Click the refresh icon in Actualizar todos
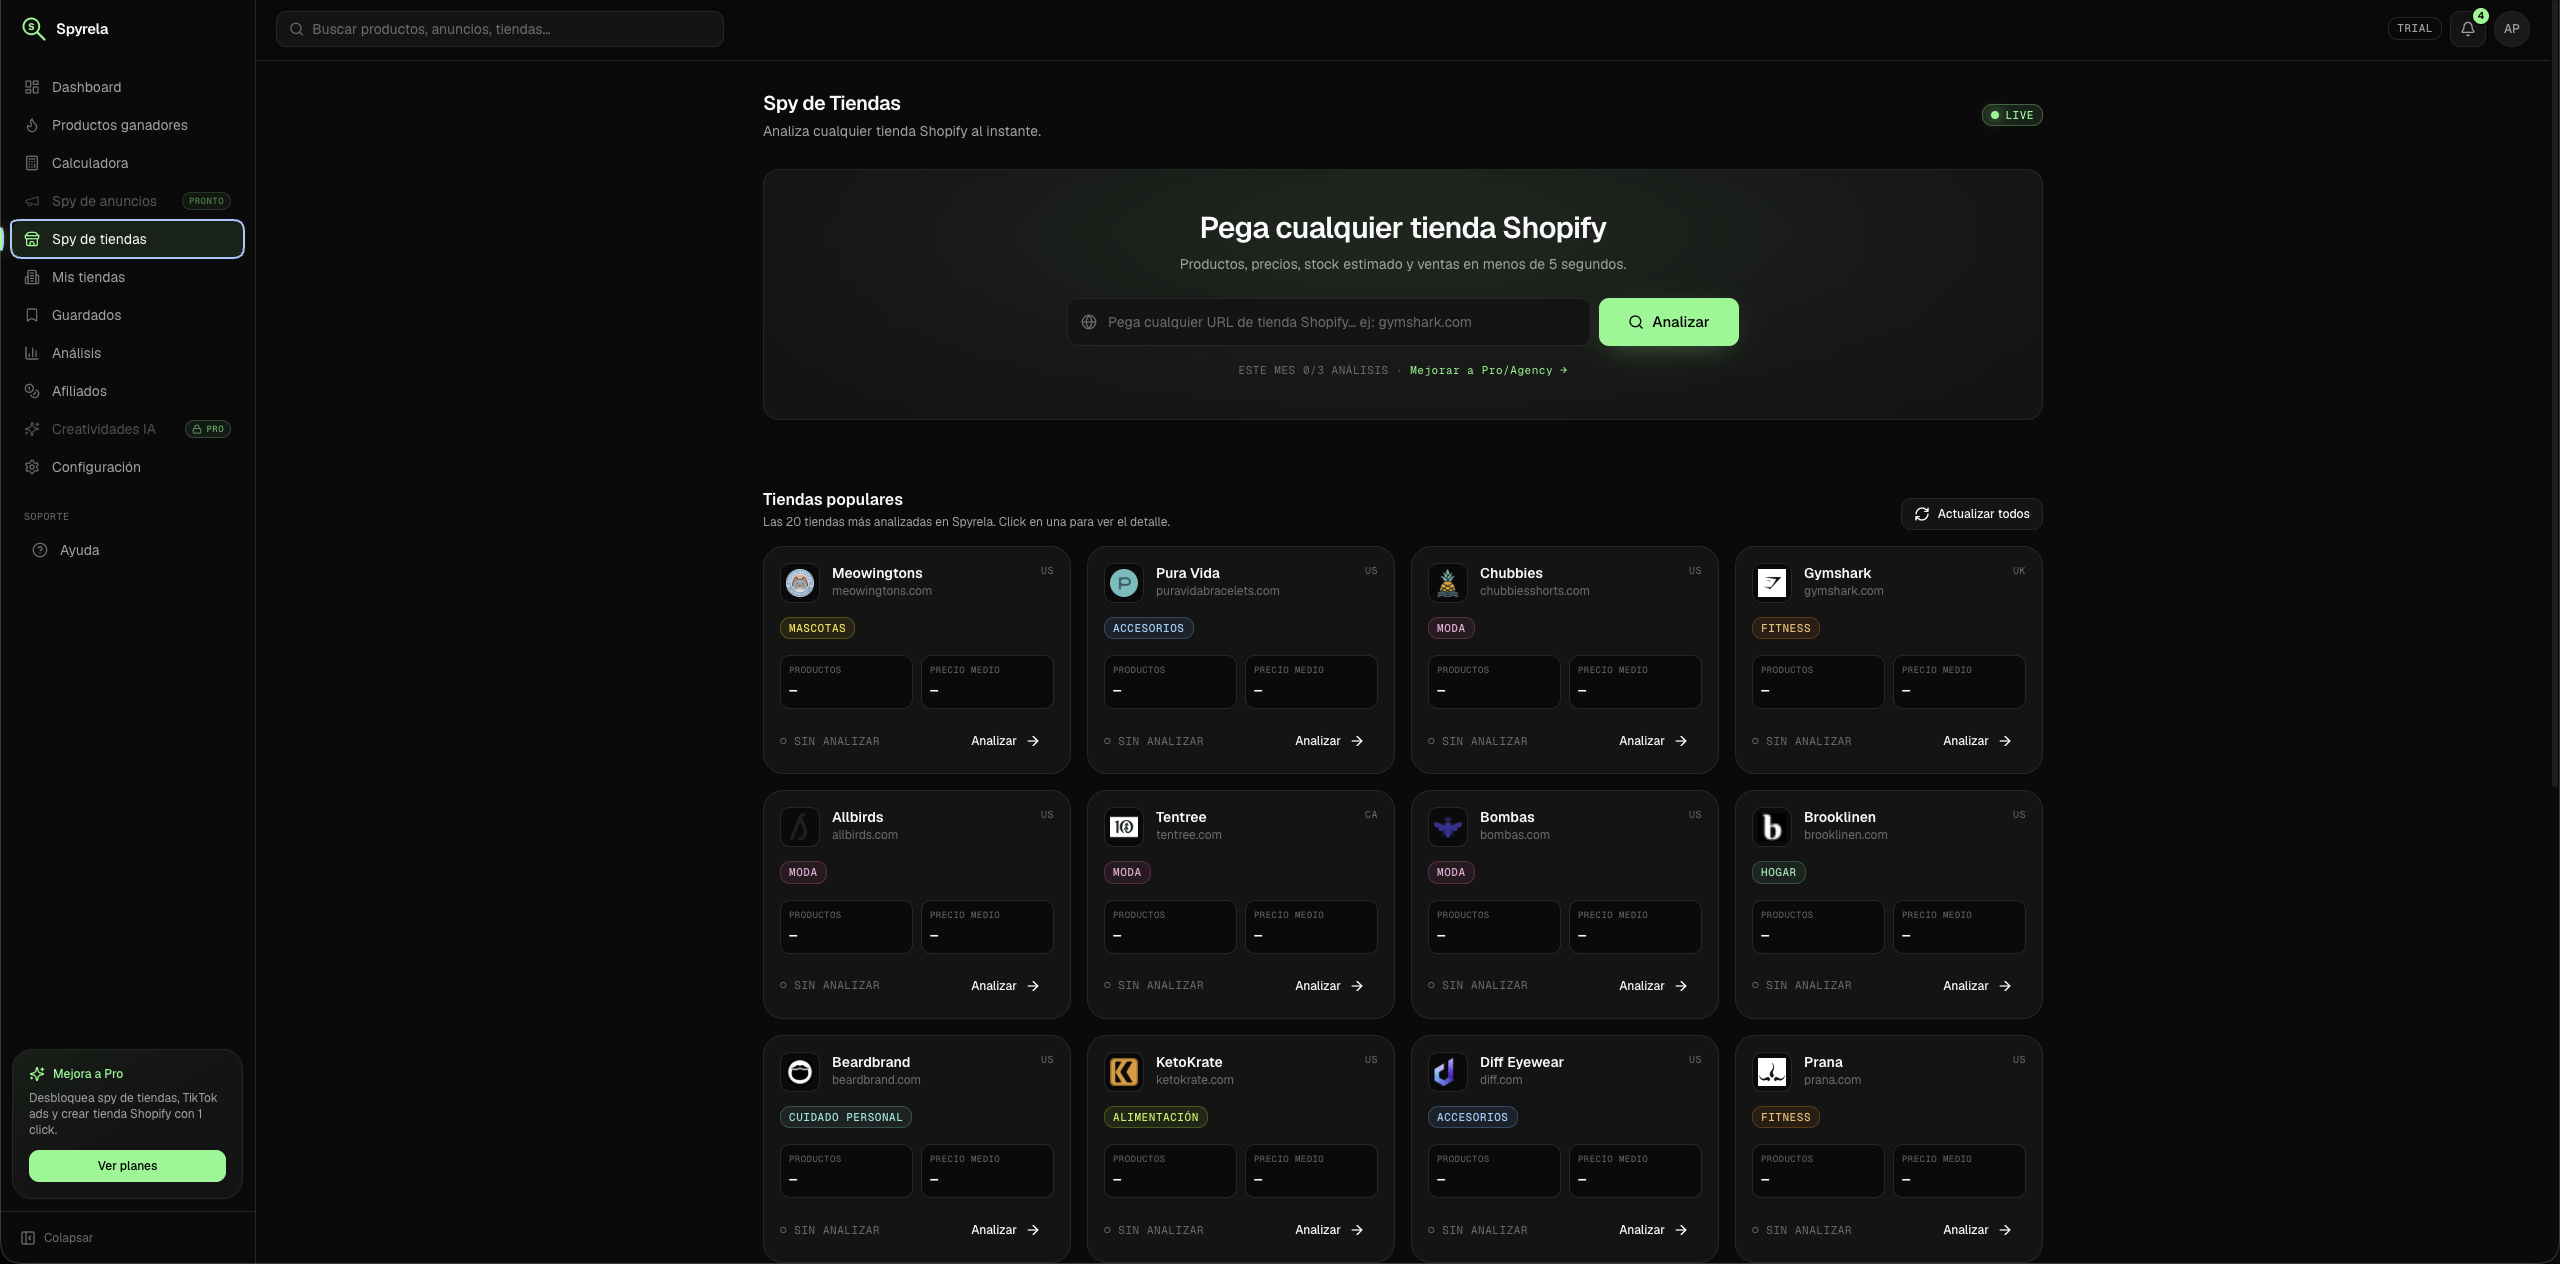This screenshot has width=2560, height=1264. pos(1922,514)
